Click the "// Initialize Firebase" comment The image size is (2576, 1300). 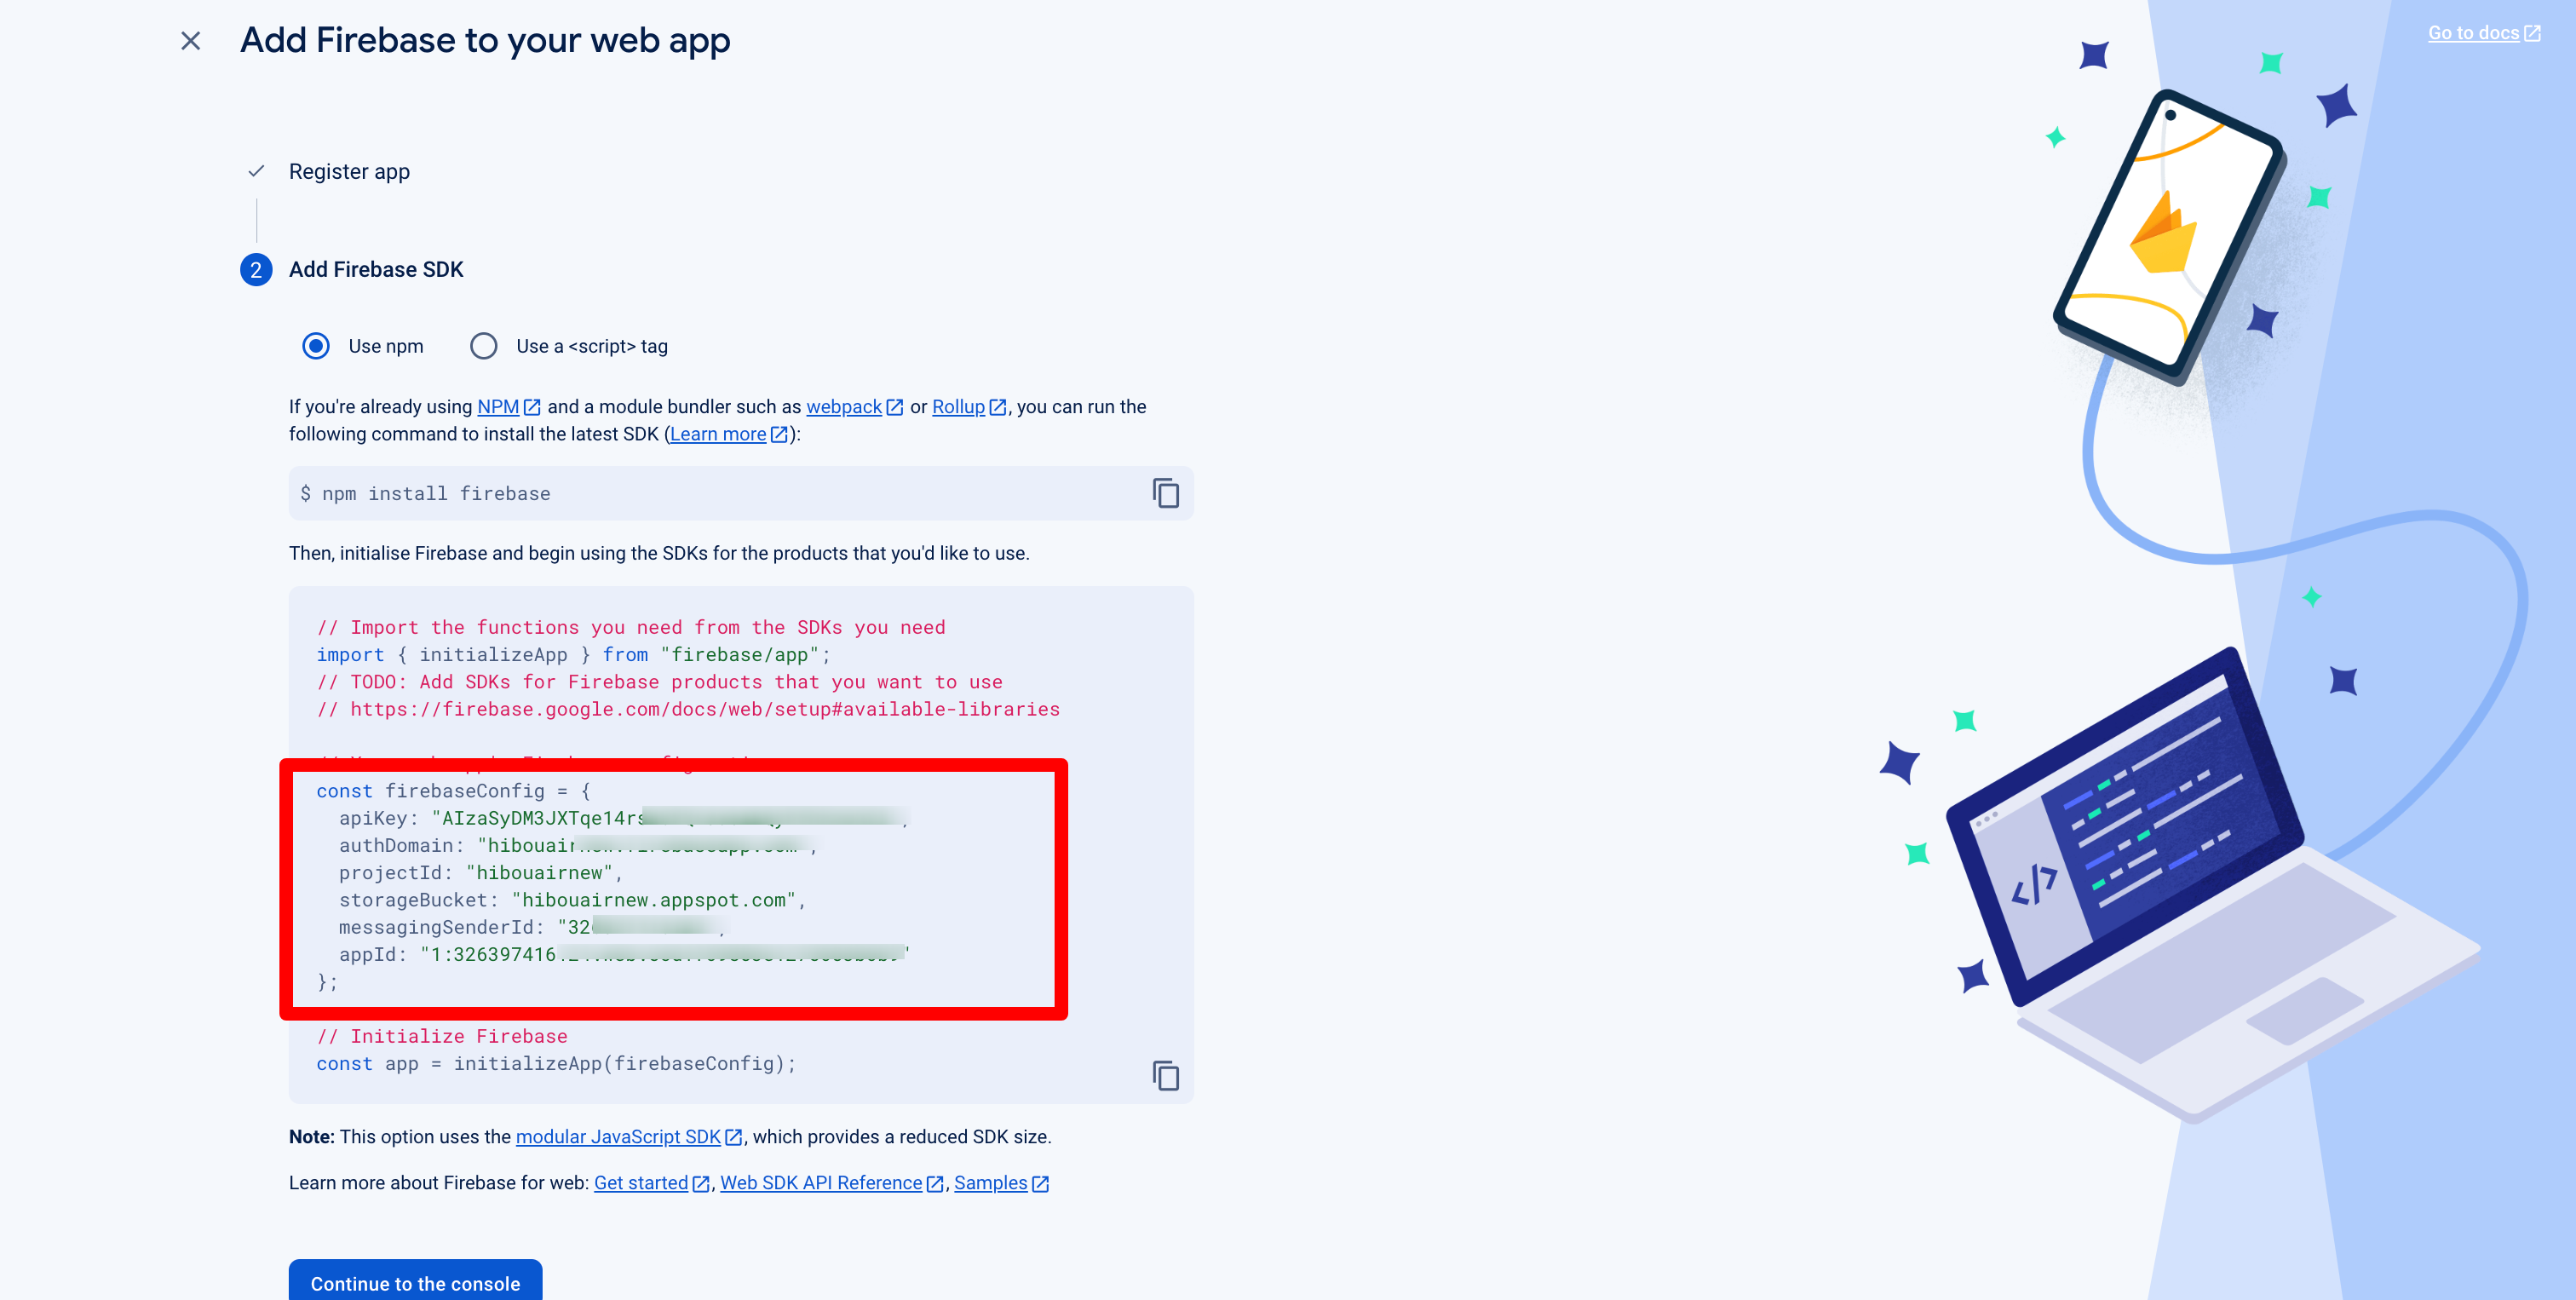[x=442, y=1037]
